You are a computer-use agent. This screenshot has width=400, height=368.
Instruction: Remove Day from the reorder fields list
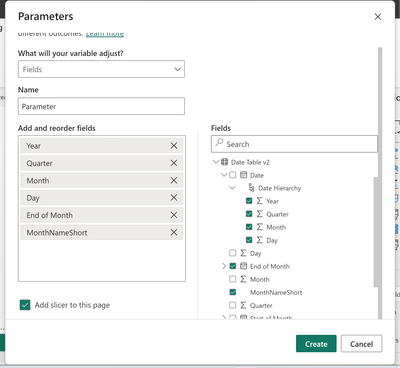174,198
